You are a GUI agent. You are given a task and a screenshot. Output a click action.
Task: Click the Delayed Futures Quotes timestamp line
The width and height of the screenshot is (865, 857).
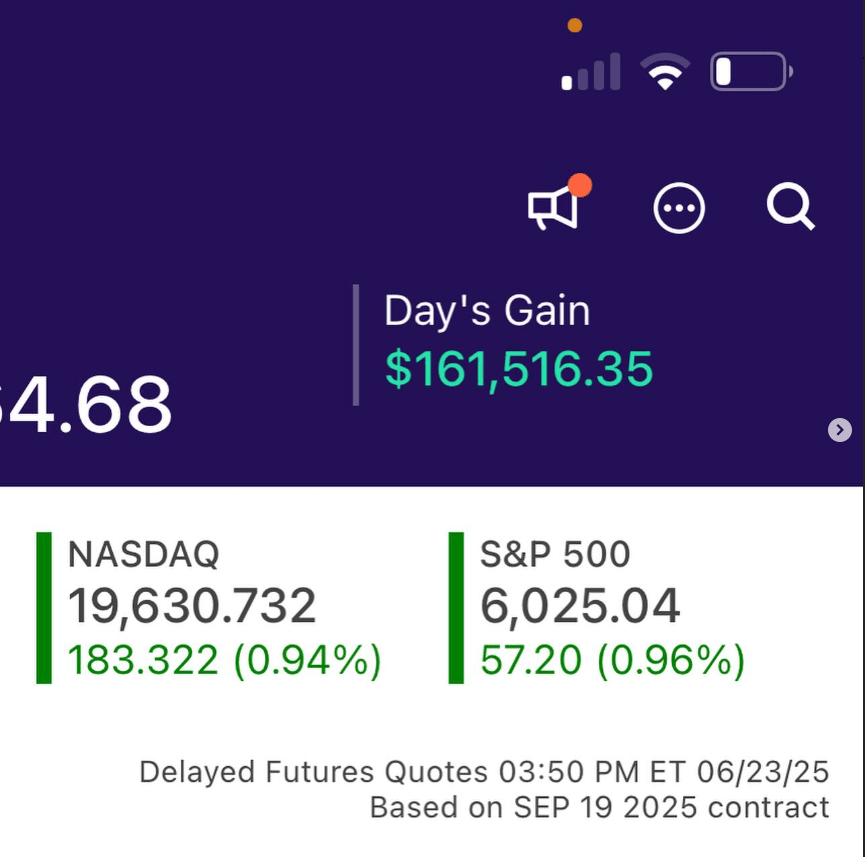pos(484,772)
